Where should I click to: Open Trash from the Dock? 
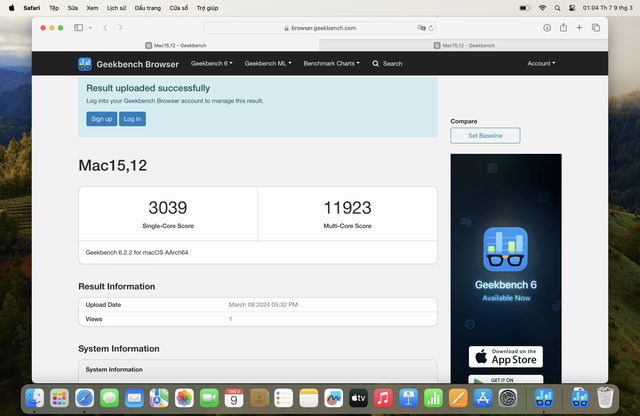tap(605, 398)
